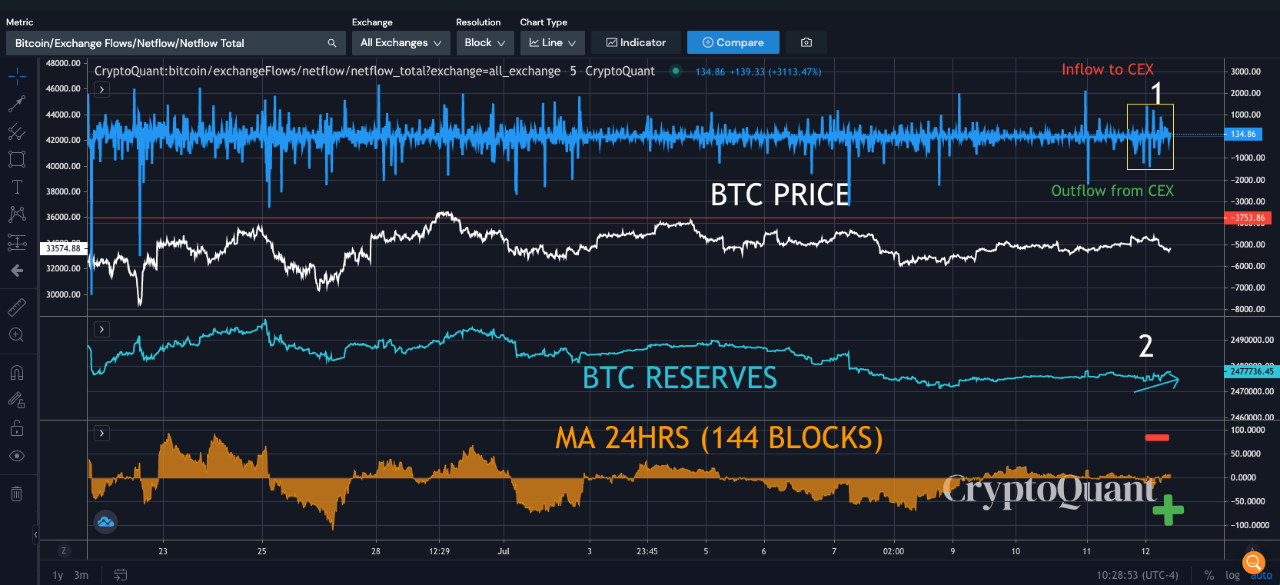Open the Line chart type dropdown
Viewport: 1280px width, 585px height.
click(552, 42)
